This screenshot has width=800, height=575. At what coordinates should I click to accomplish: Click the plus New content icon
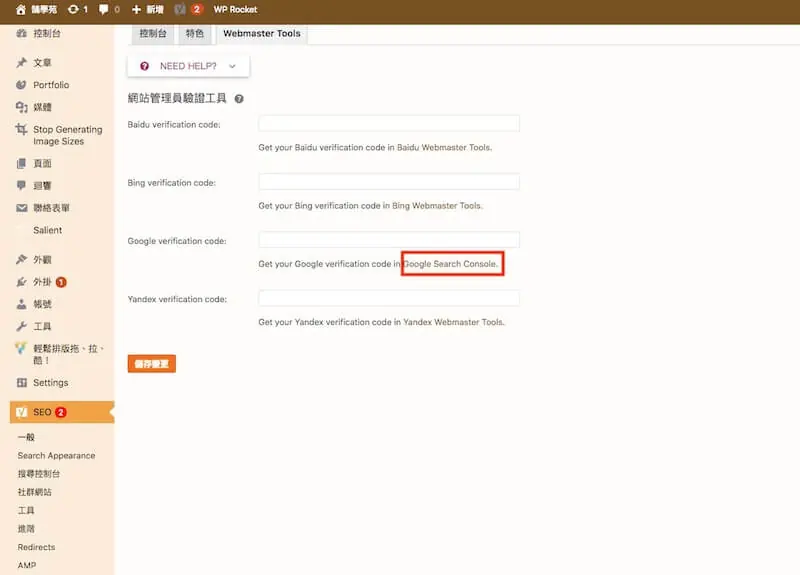[136, 9]
